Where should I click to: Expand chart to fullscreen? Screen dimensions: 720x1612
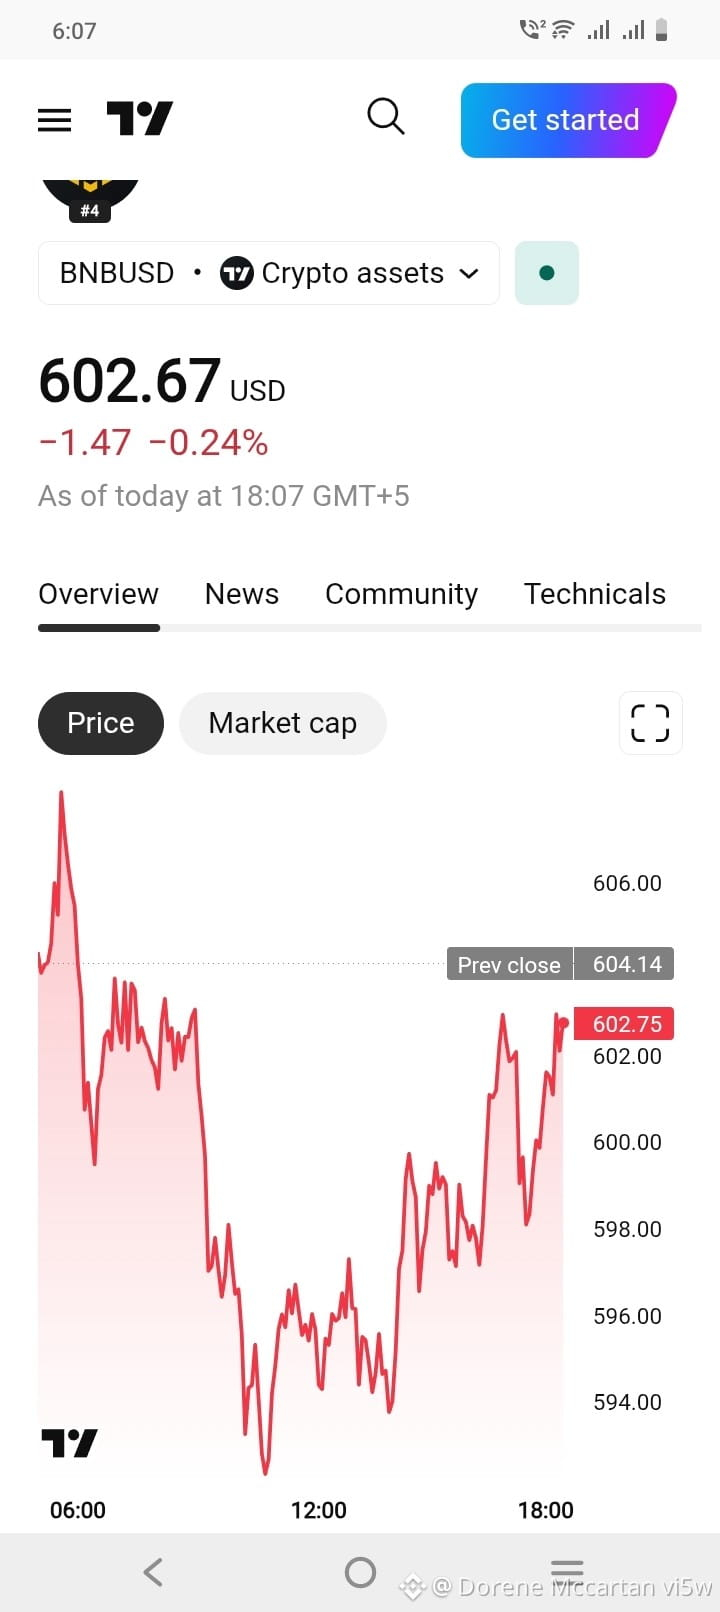pos(650,723)
